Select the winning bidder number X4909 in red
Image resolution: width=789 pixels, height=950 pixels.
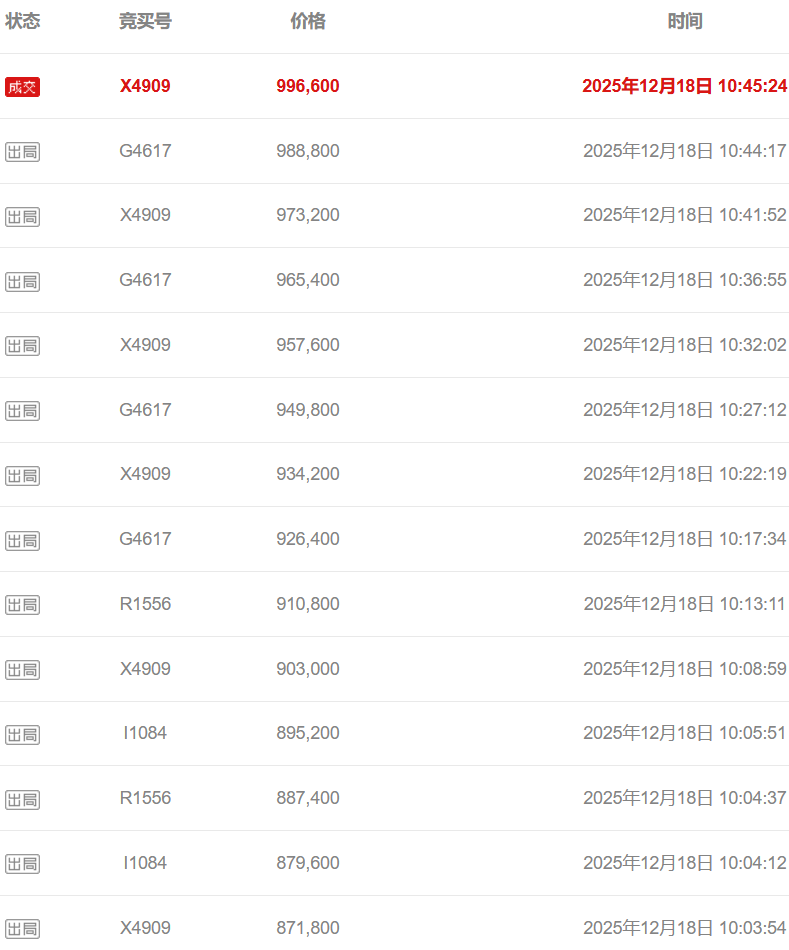(145, 86)
